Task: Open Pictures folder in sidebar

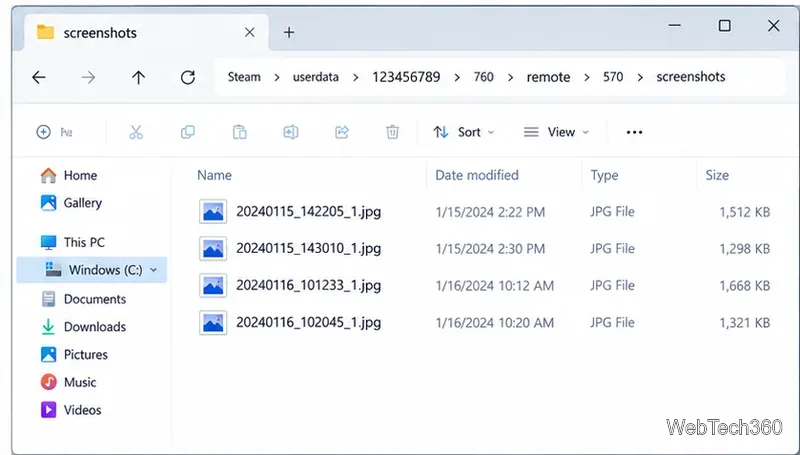Action: (74, 355)
